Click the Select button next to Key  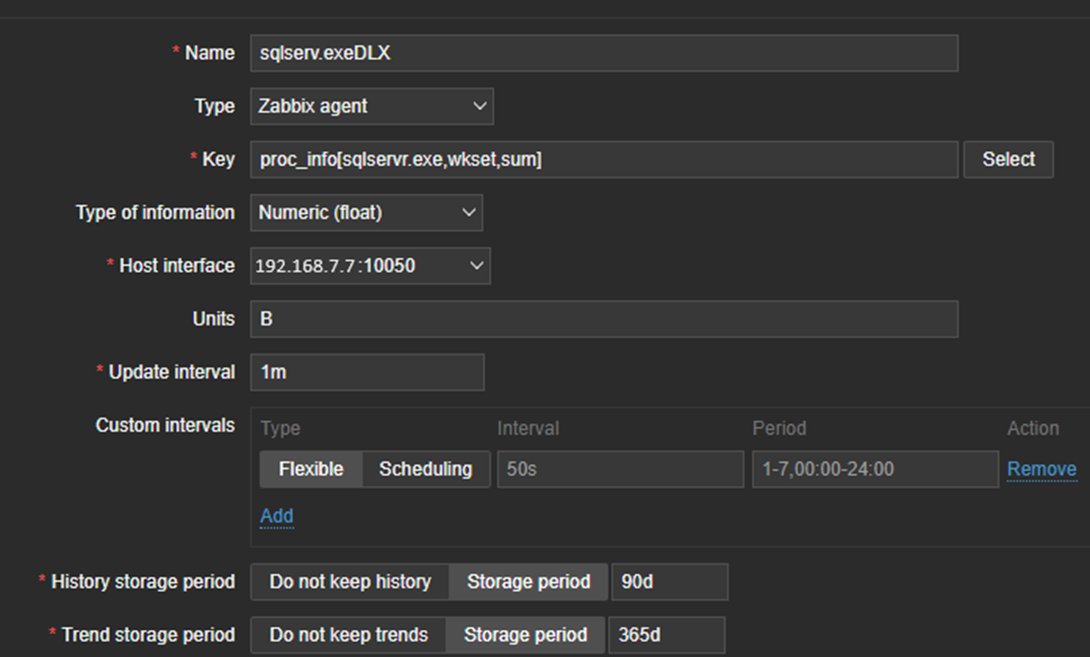coord(1008,159)
